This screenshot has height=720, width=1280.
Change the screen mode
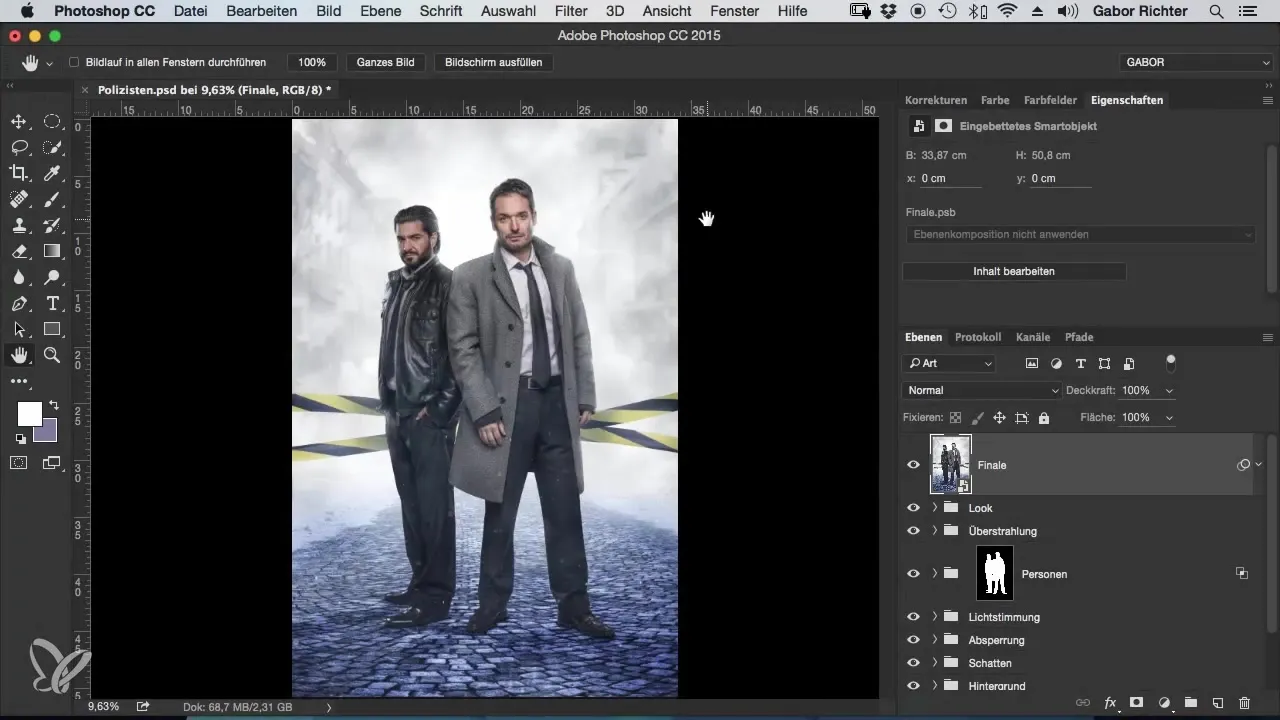pos(52,462)
